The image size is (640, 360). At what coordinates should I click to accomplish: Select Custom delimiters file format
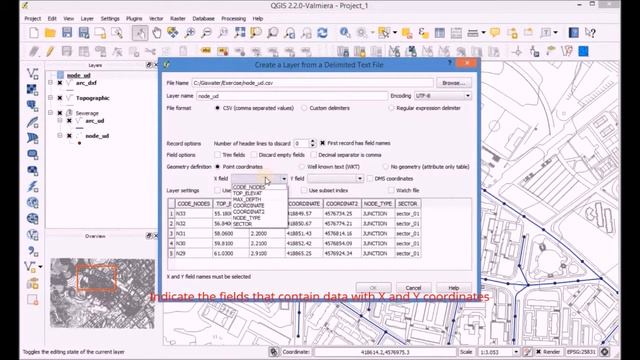pyautogui.click(x=304, y=108)
